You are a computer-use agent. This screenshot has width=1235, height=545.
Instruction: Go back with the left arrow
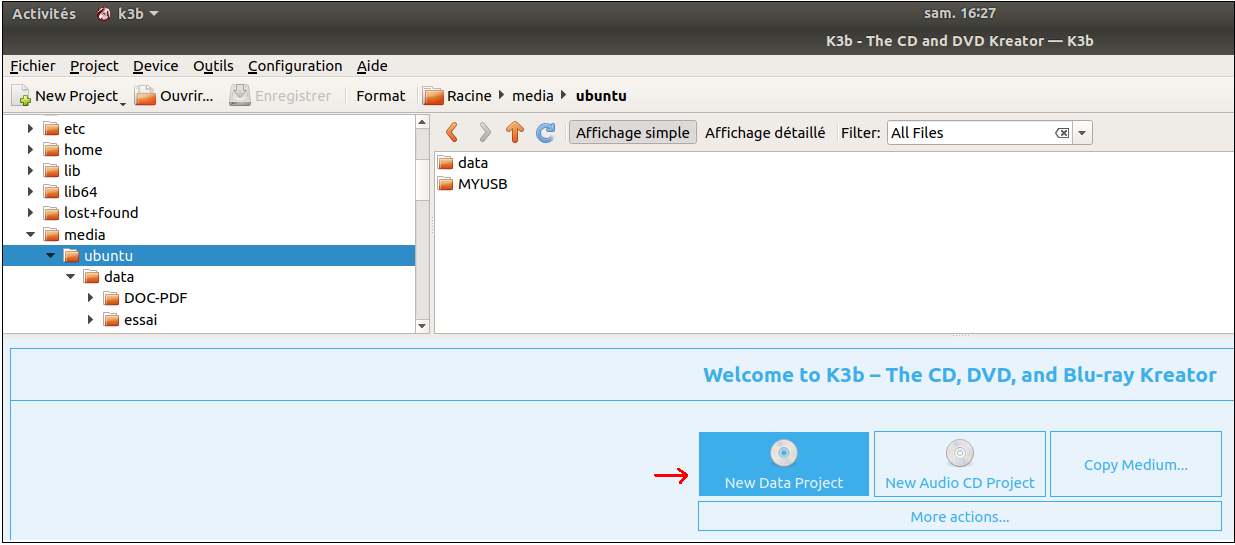pyautogui.click(x=453, y=132)
